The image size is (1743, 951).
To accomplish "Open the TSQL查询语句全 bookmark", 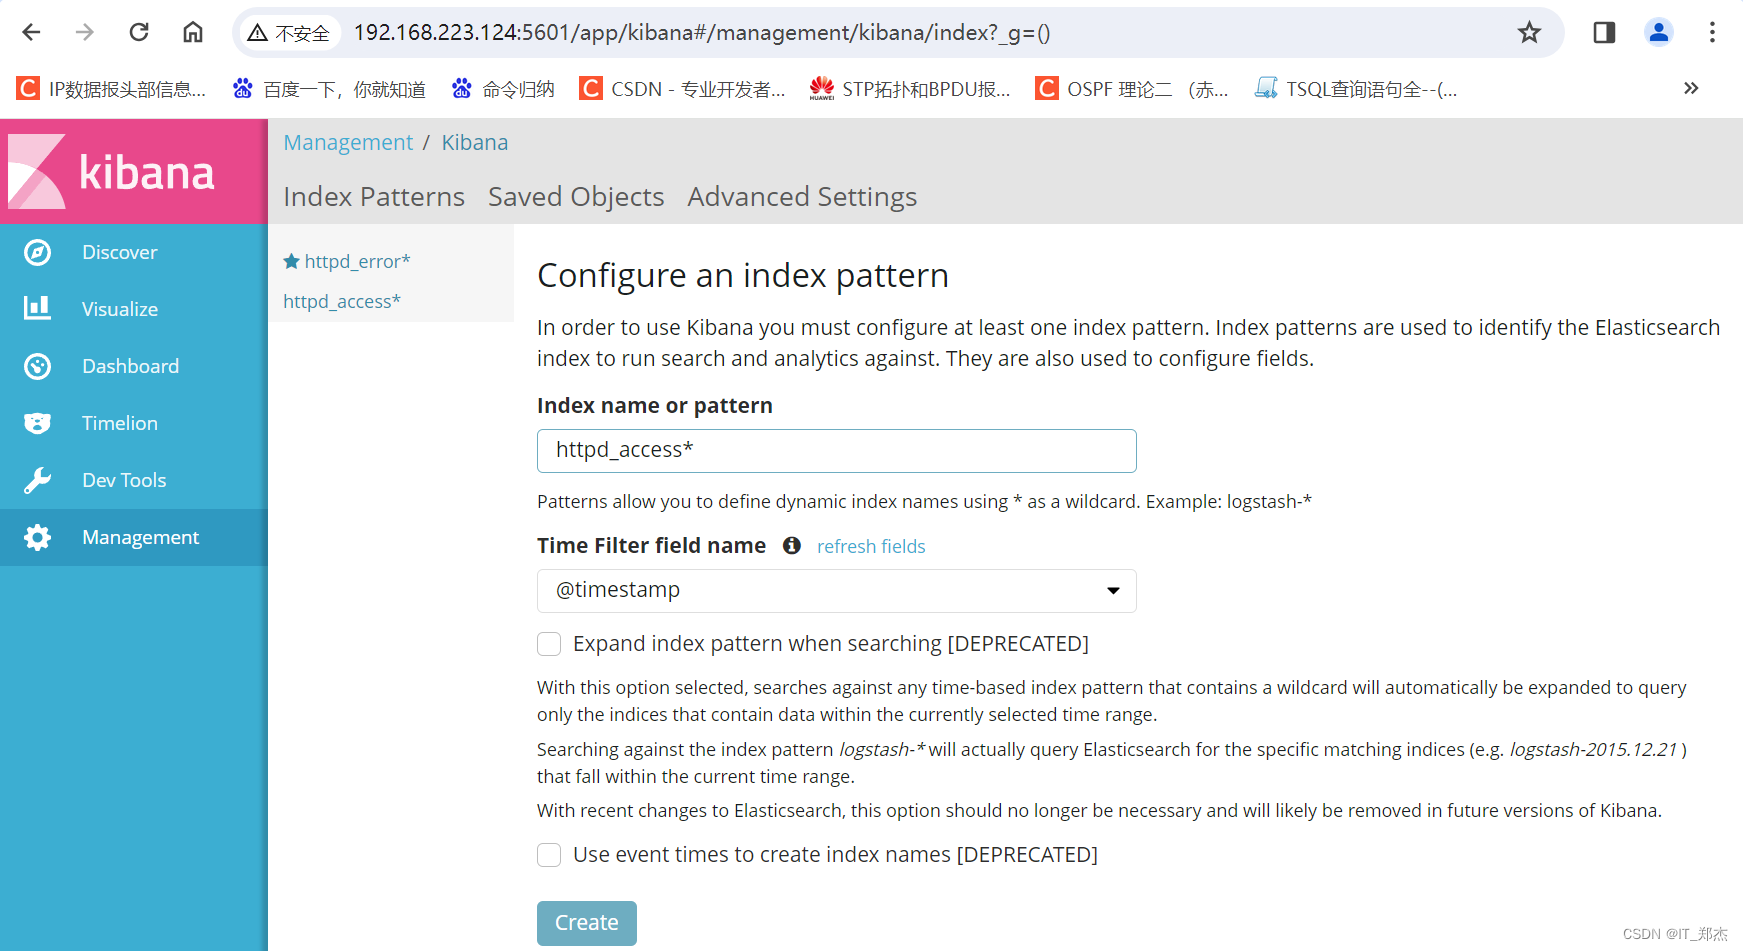I will coord(1356,89).
